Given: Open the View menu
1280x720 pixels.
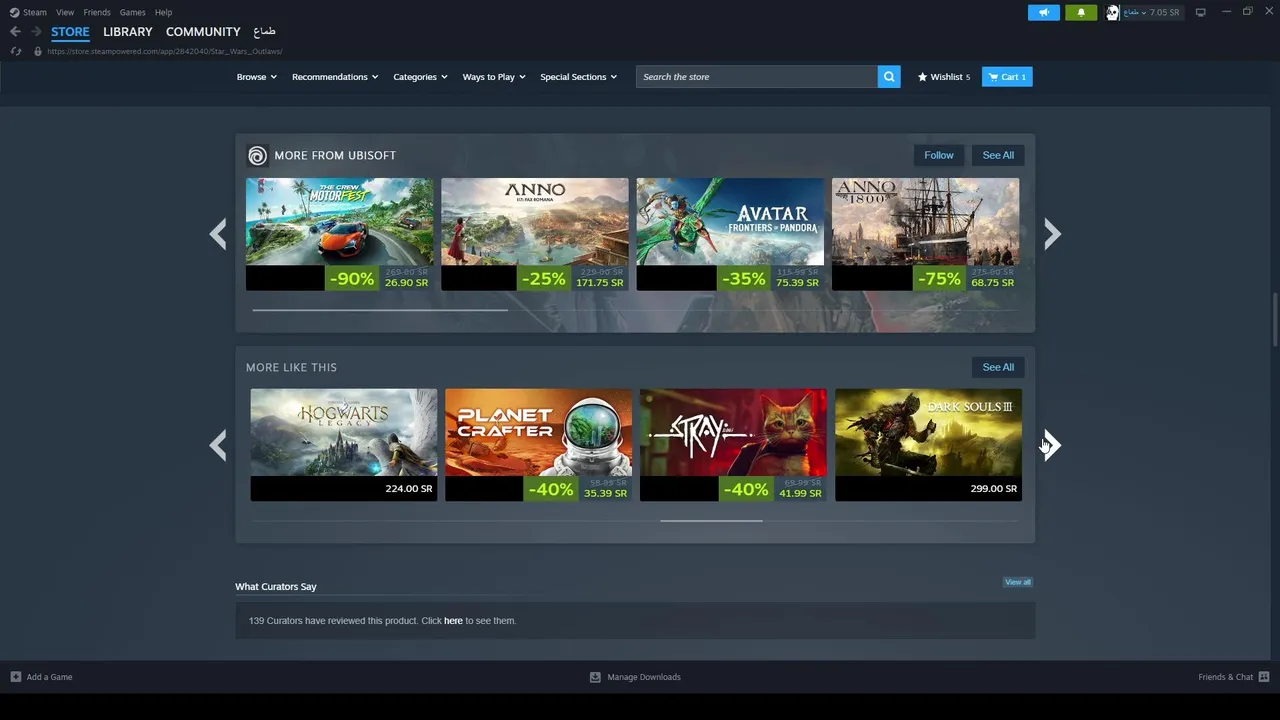Looking at the screenshot, I should tap(65, 12).
